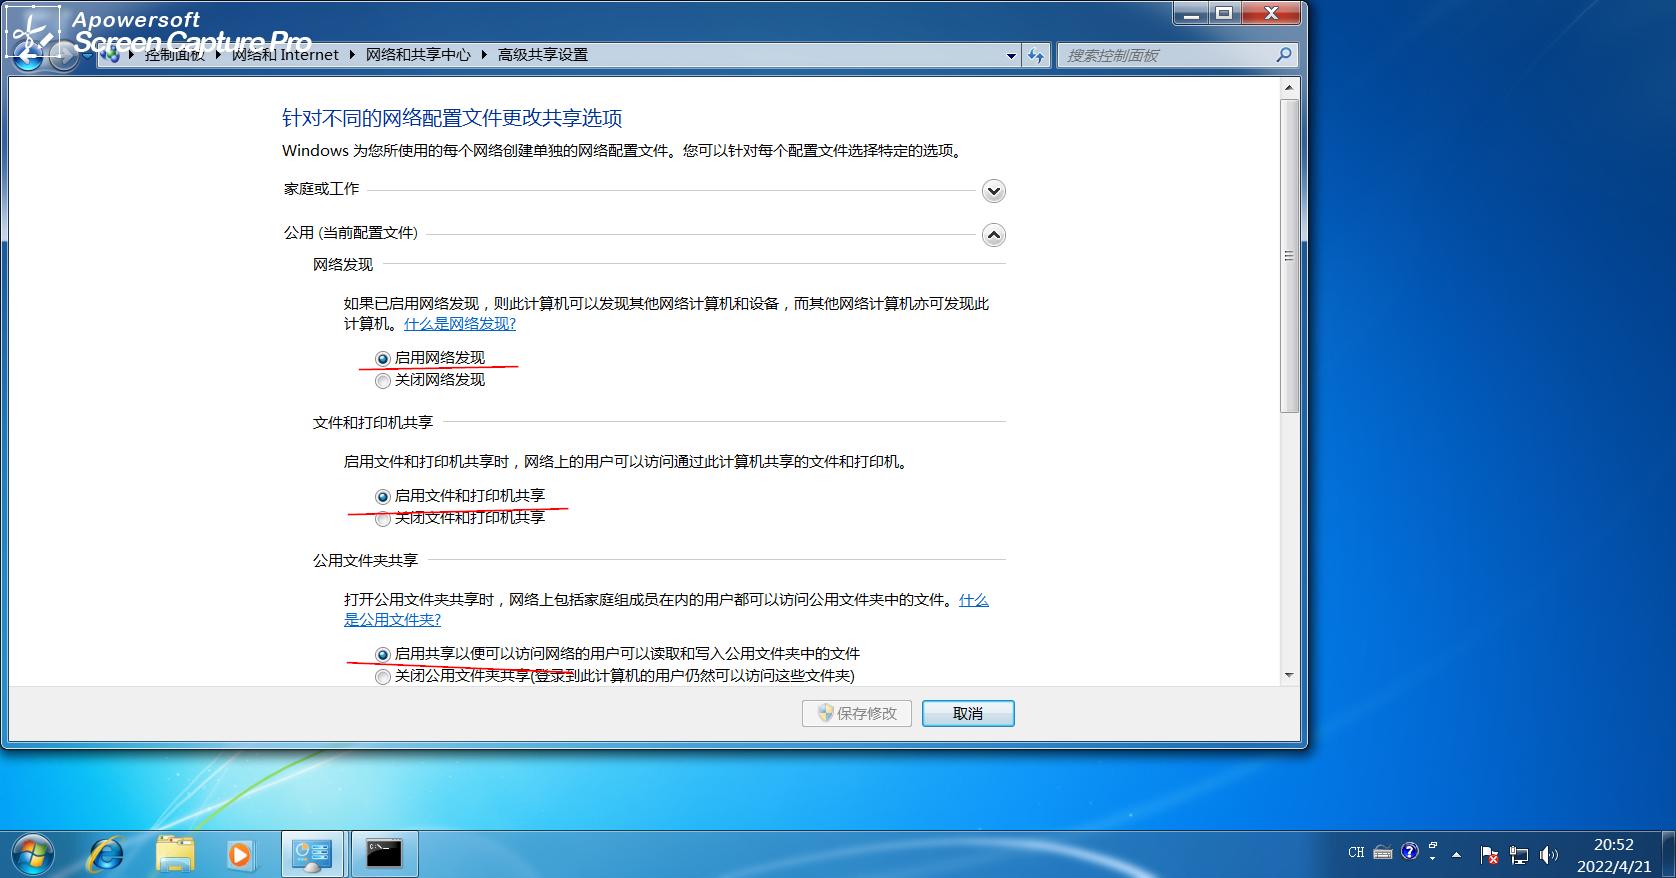
Task: Click the search magnifier icon
Action: [x=1284, y=55]
